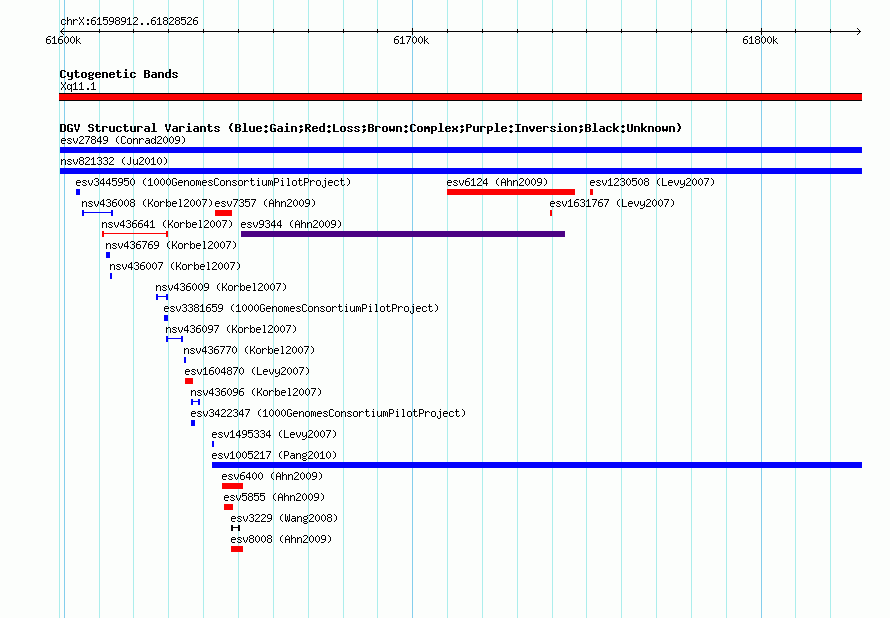Click the Xq11.1 band label

pos(78,86)
